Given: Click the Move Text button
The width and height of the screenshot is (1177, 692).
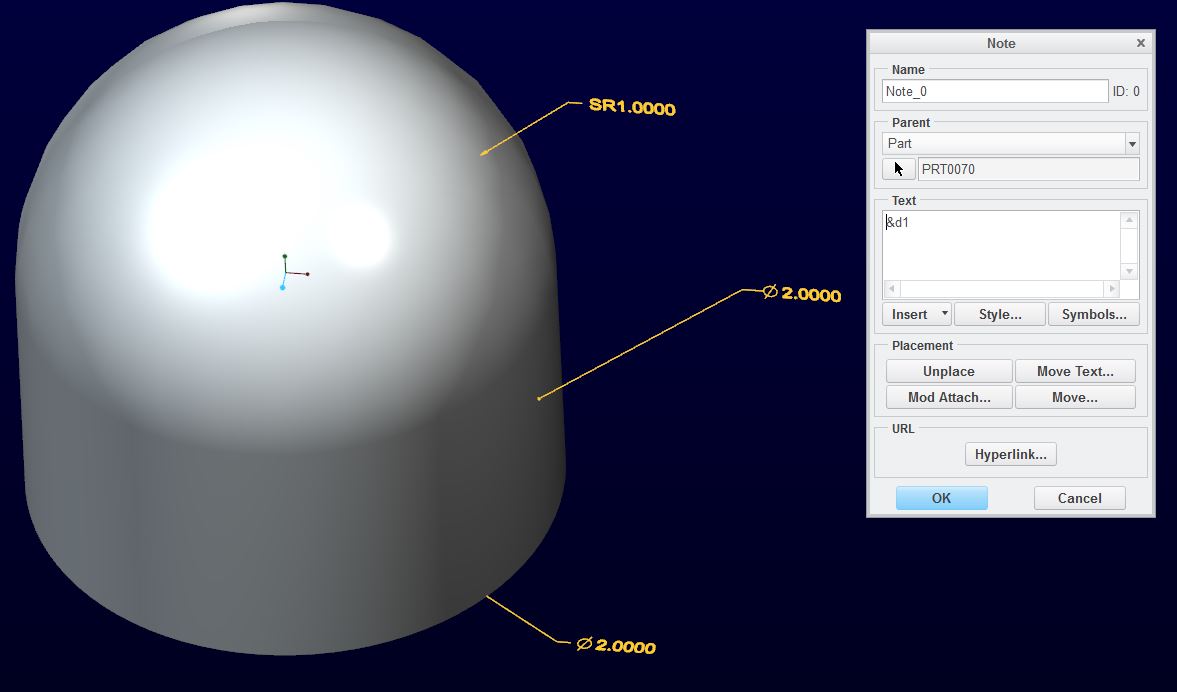Looking at the screenshot, I should pyautogui.click(x=1075, y=372).
